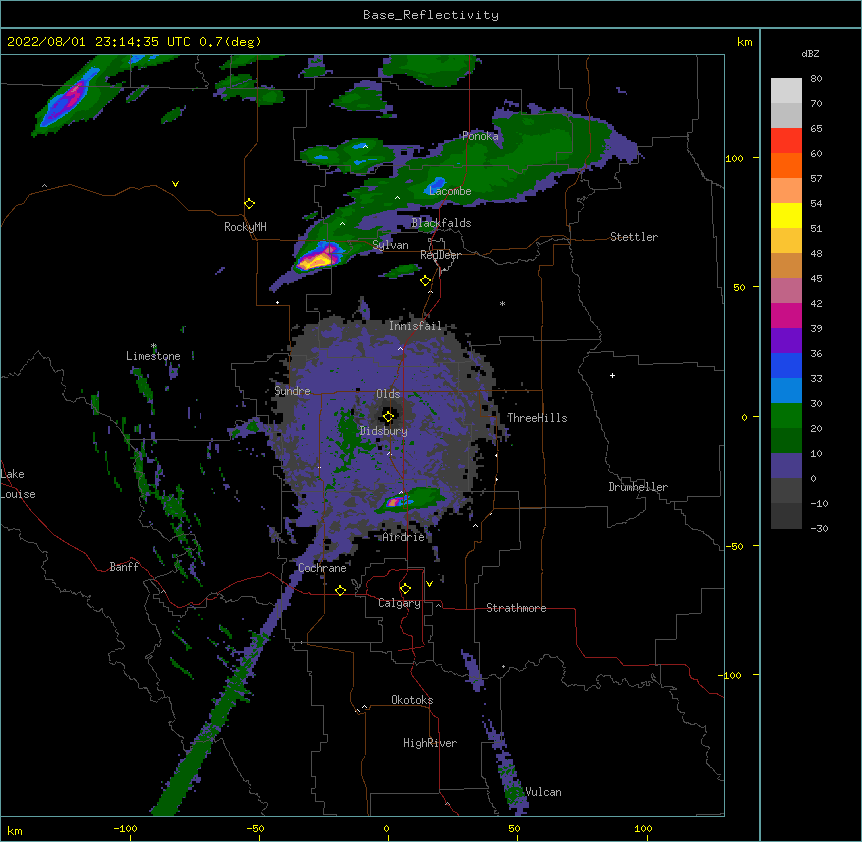The height and width of the screenshot is (842, 862).
Task: Pick the blue 33-36 dBZ legend swatch
Action: (x=786, y=365)
